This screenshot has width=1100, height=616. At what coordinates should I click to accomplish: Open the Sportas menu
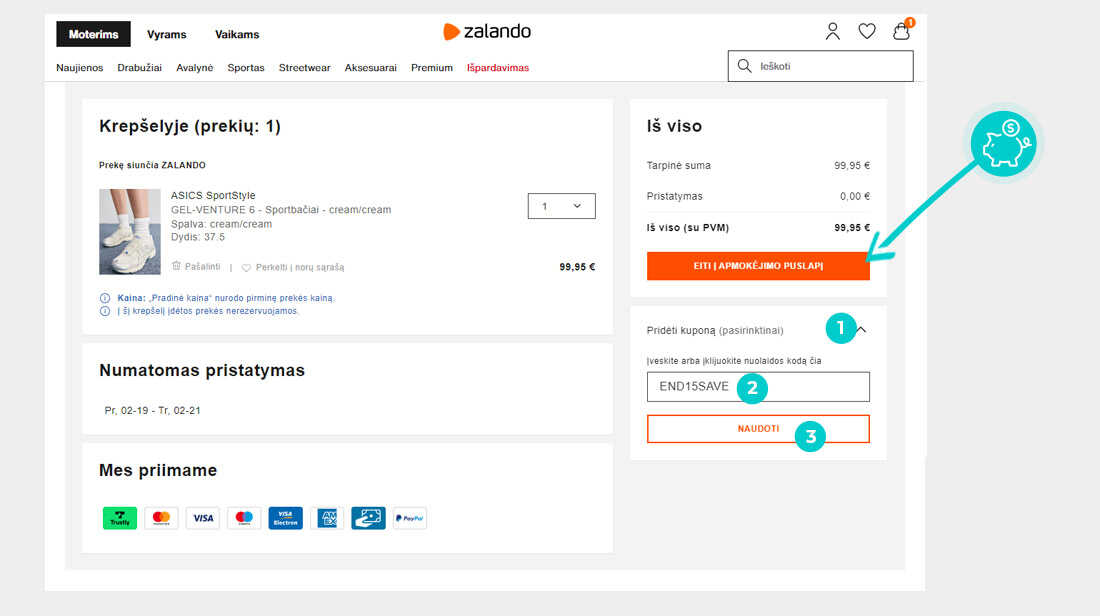pyautogui.click(x=246, y=68)
